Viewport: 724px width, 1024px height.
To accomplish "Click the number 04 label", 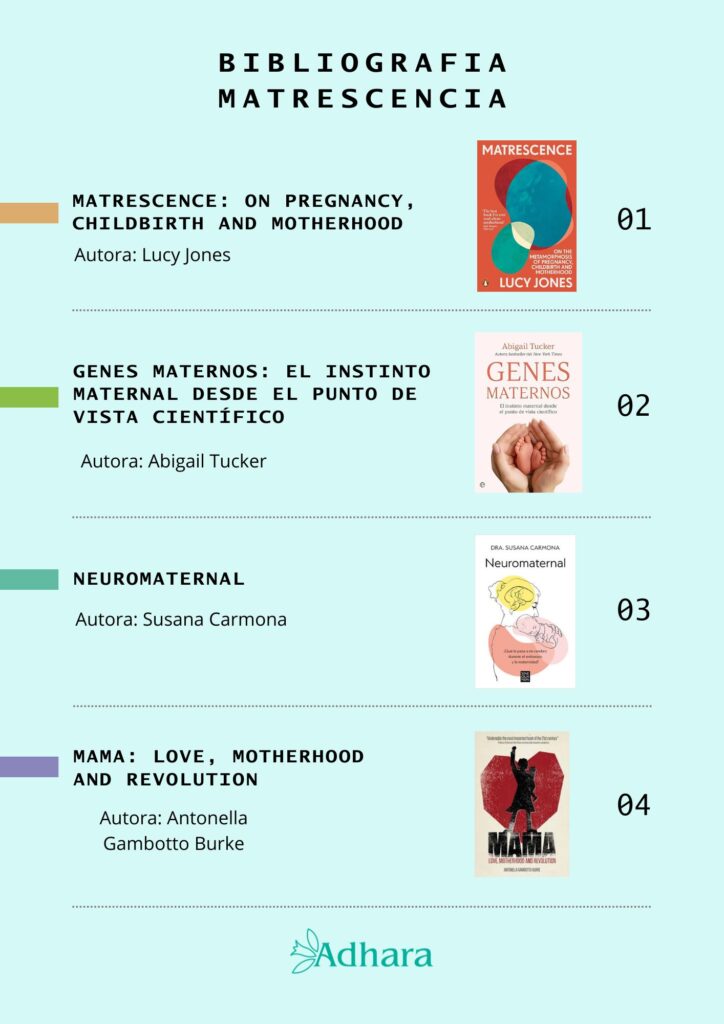I will [634, 805].
